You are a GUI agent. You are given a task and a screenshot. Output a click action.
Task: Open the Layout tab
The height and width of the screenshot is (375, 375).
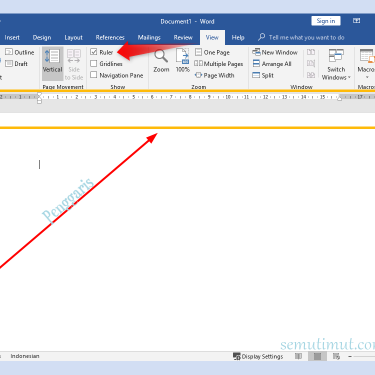click(x=73, y=38)
